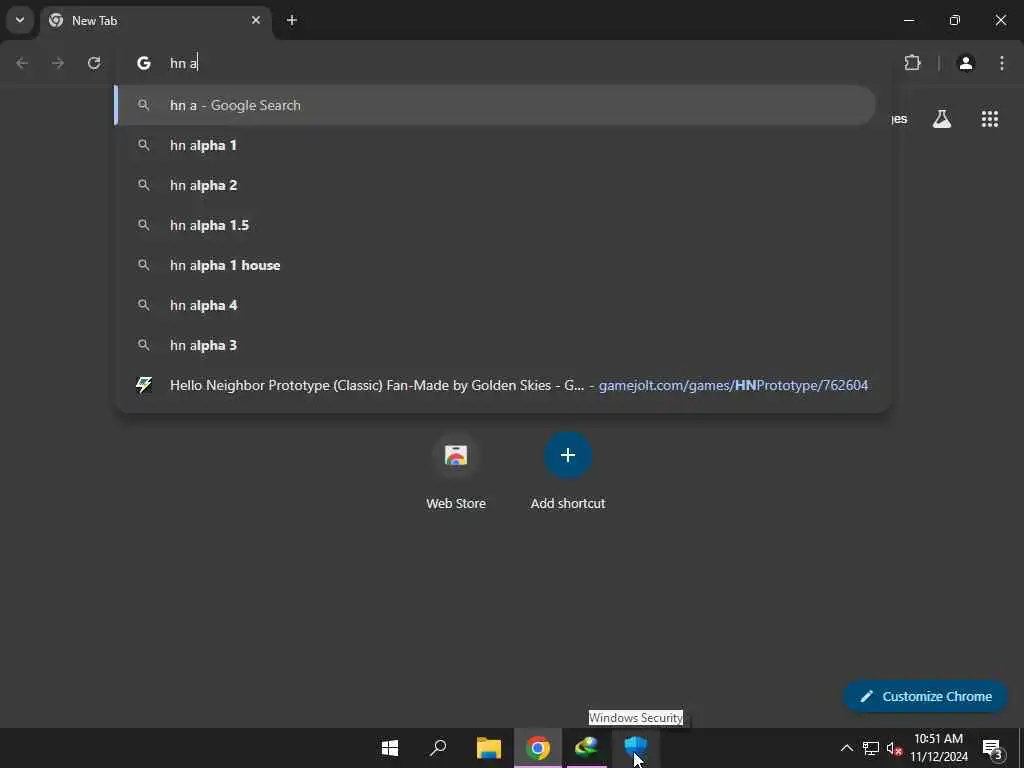Open the Windows Start menu

pos(390,748)
